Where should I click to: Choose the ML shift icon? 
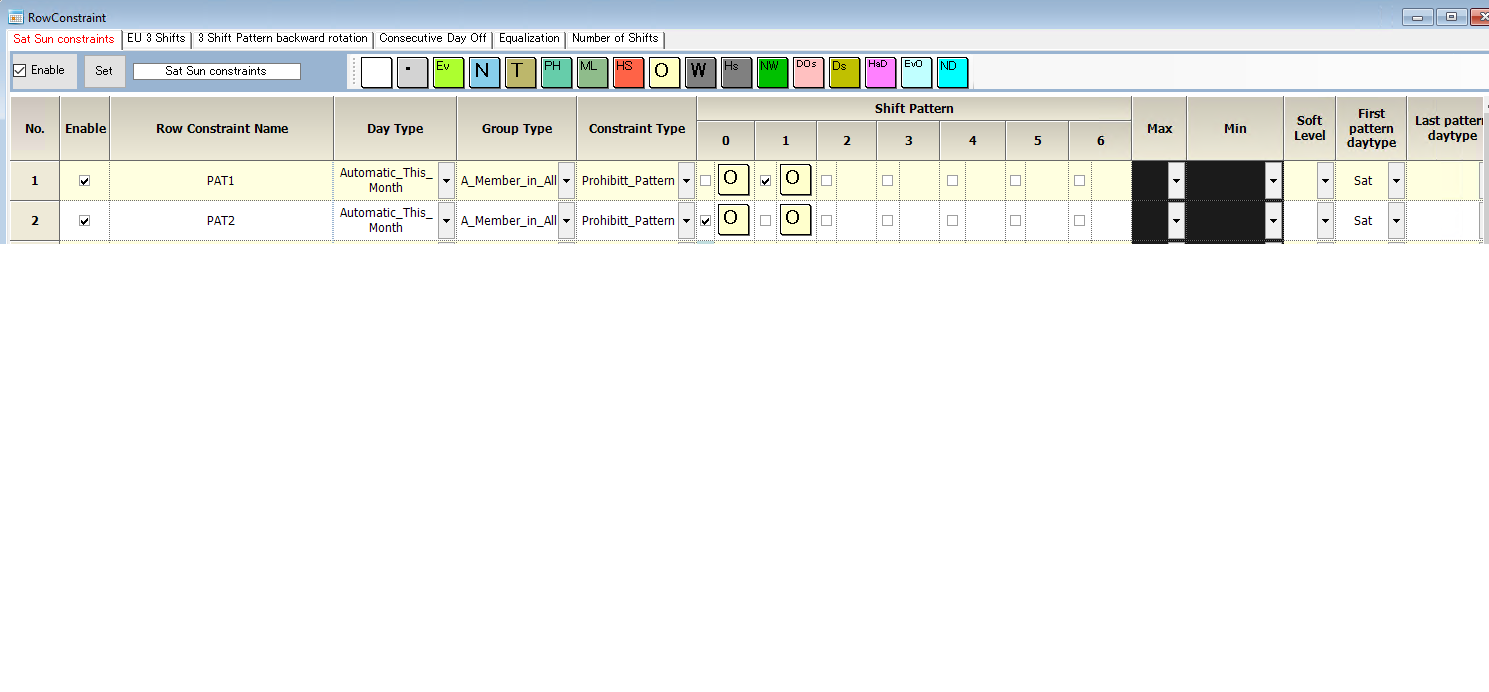tap(593, 73)
